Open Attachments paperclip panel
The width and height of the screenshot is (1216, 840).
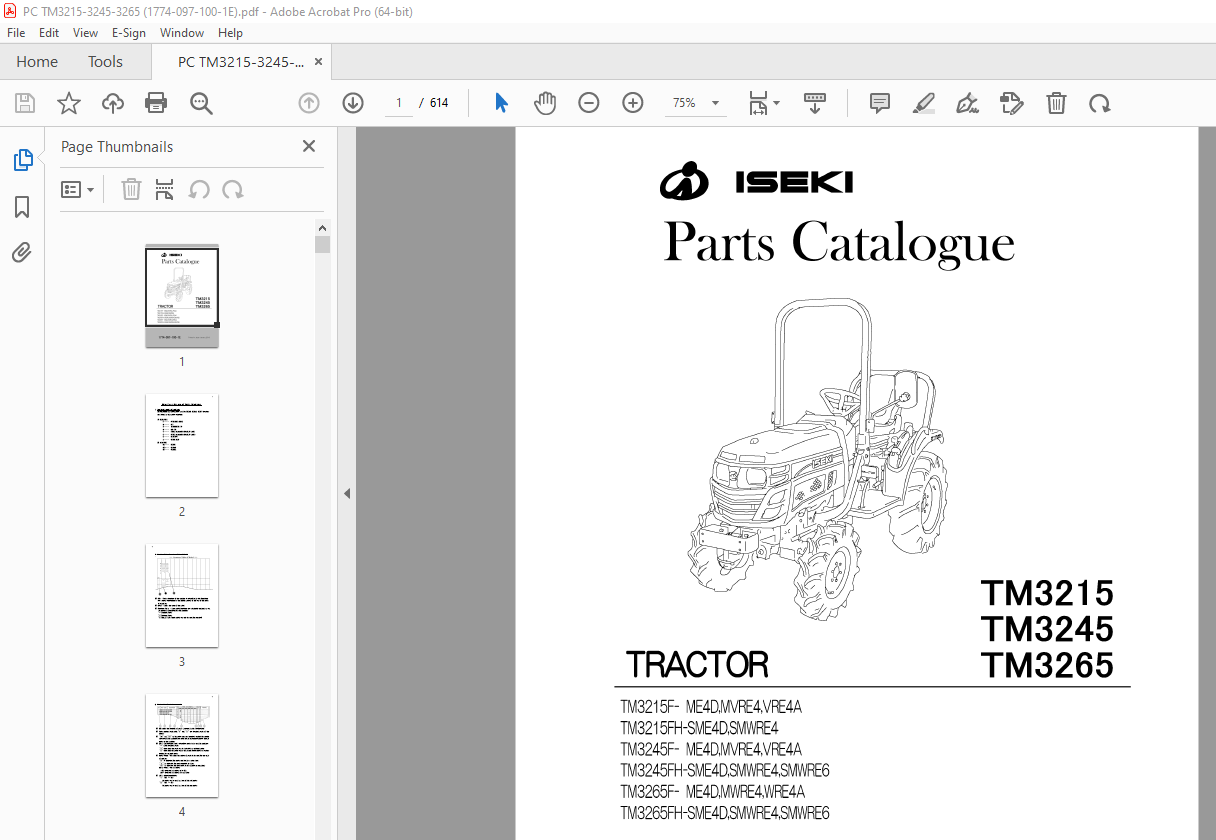22,252
